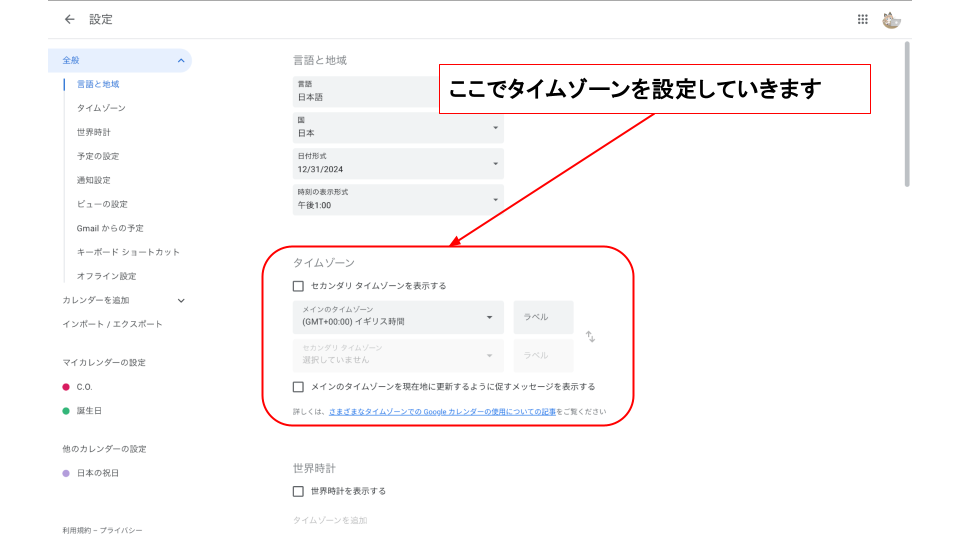This screenshot has height=540, width=960.
Task: Check the 世界時計を表示する checkbox
Action: [298, 491]
